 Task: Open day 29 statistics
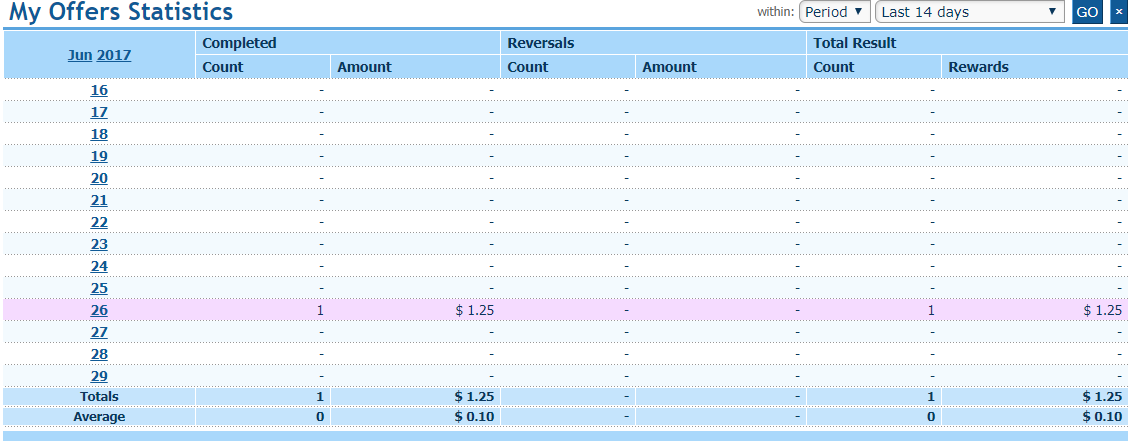click(x=99, y=376)
